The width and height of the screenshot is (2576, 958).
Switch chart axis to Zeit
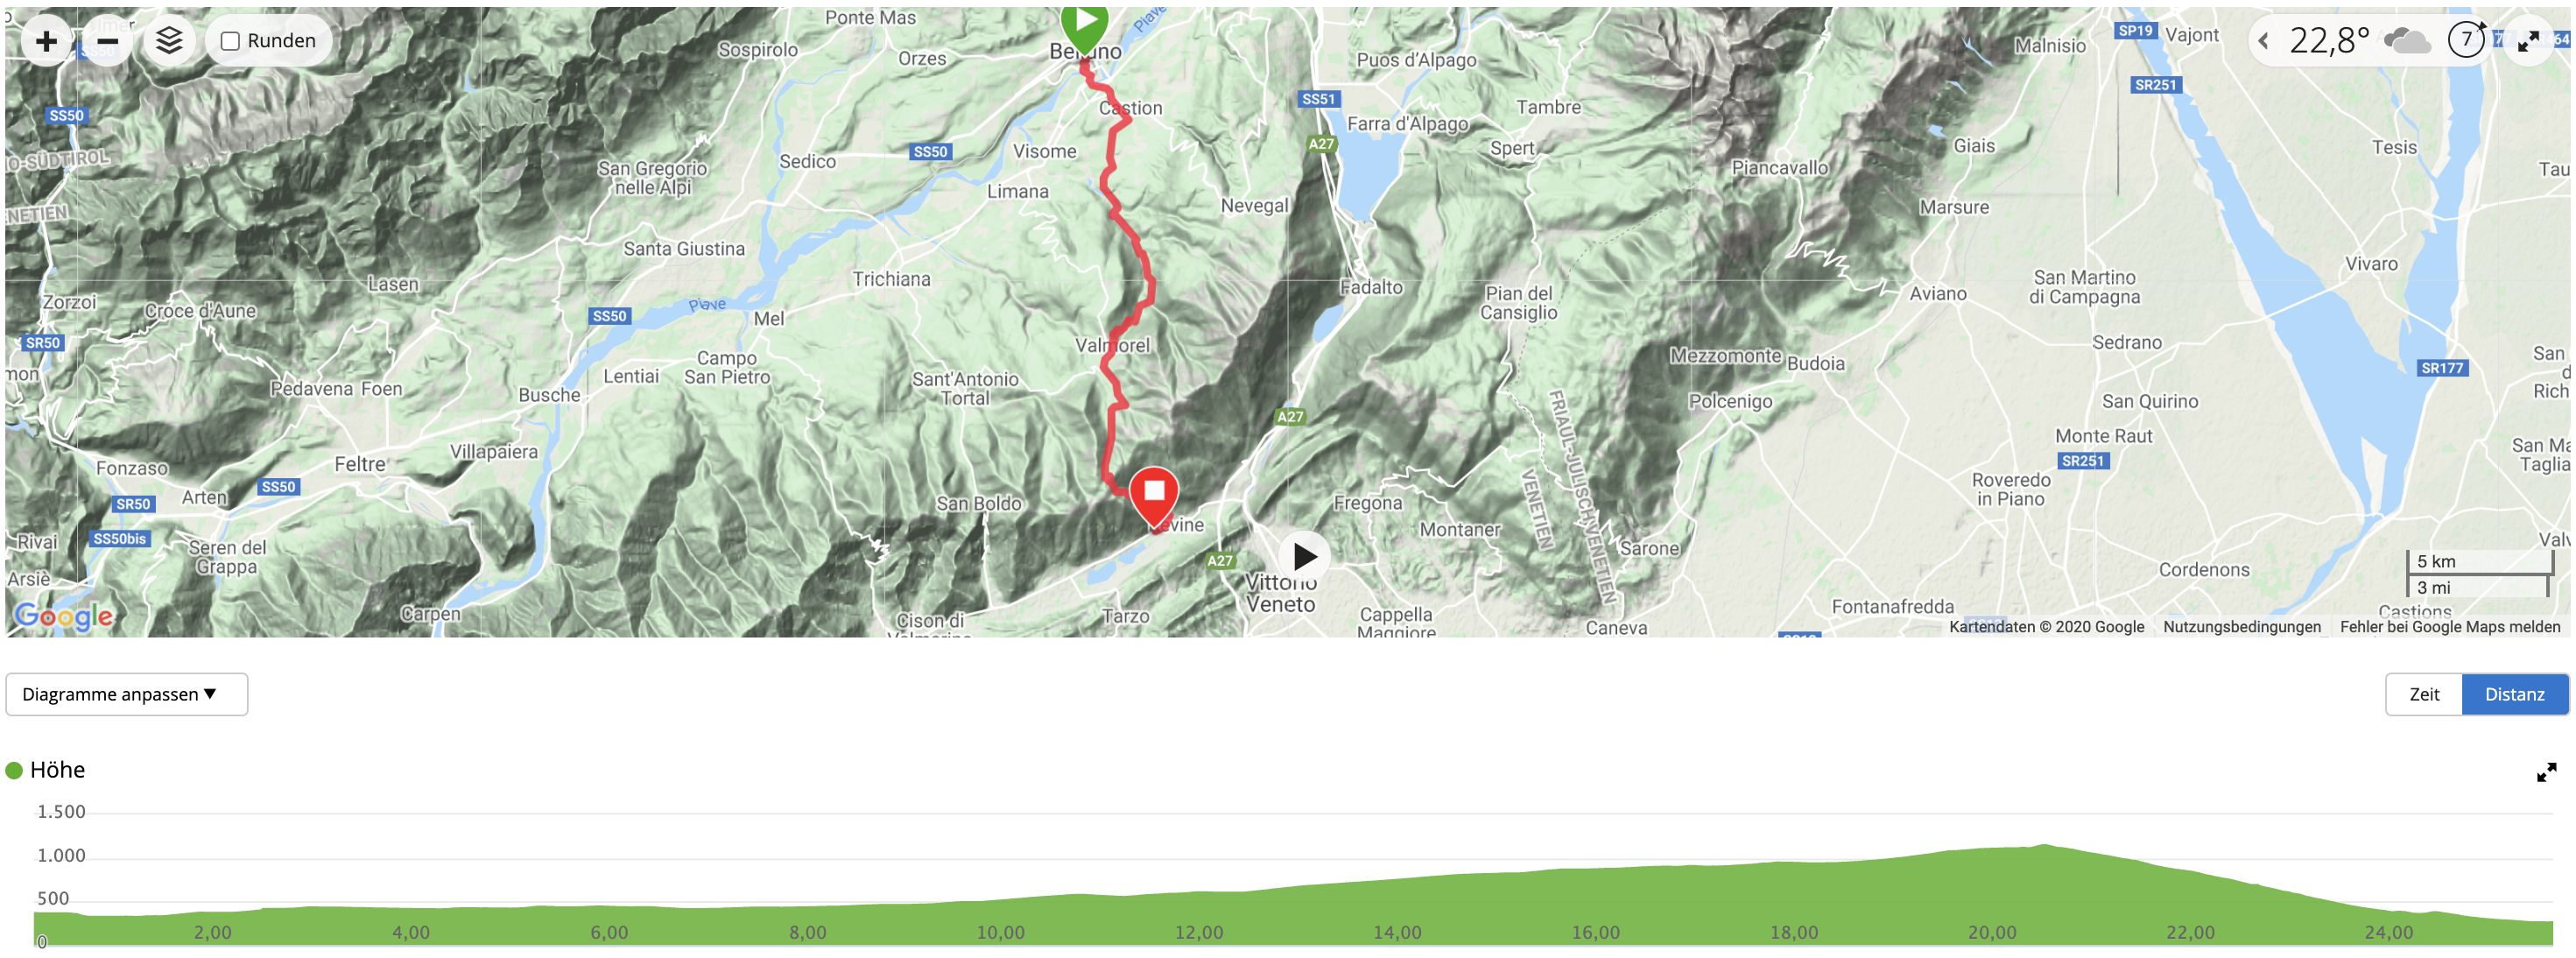click(2424, 694)
